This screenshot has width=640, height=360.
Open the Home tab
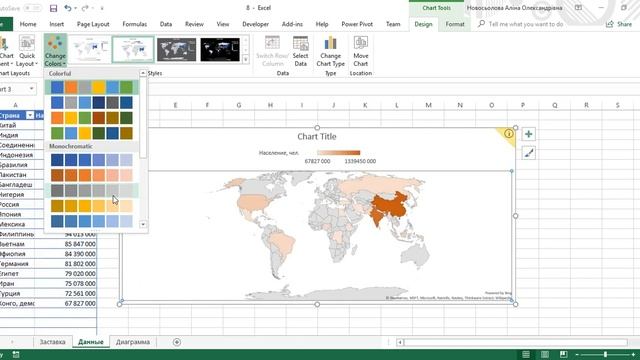28,24
